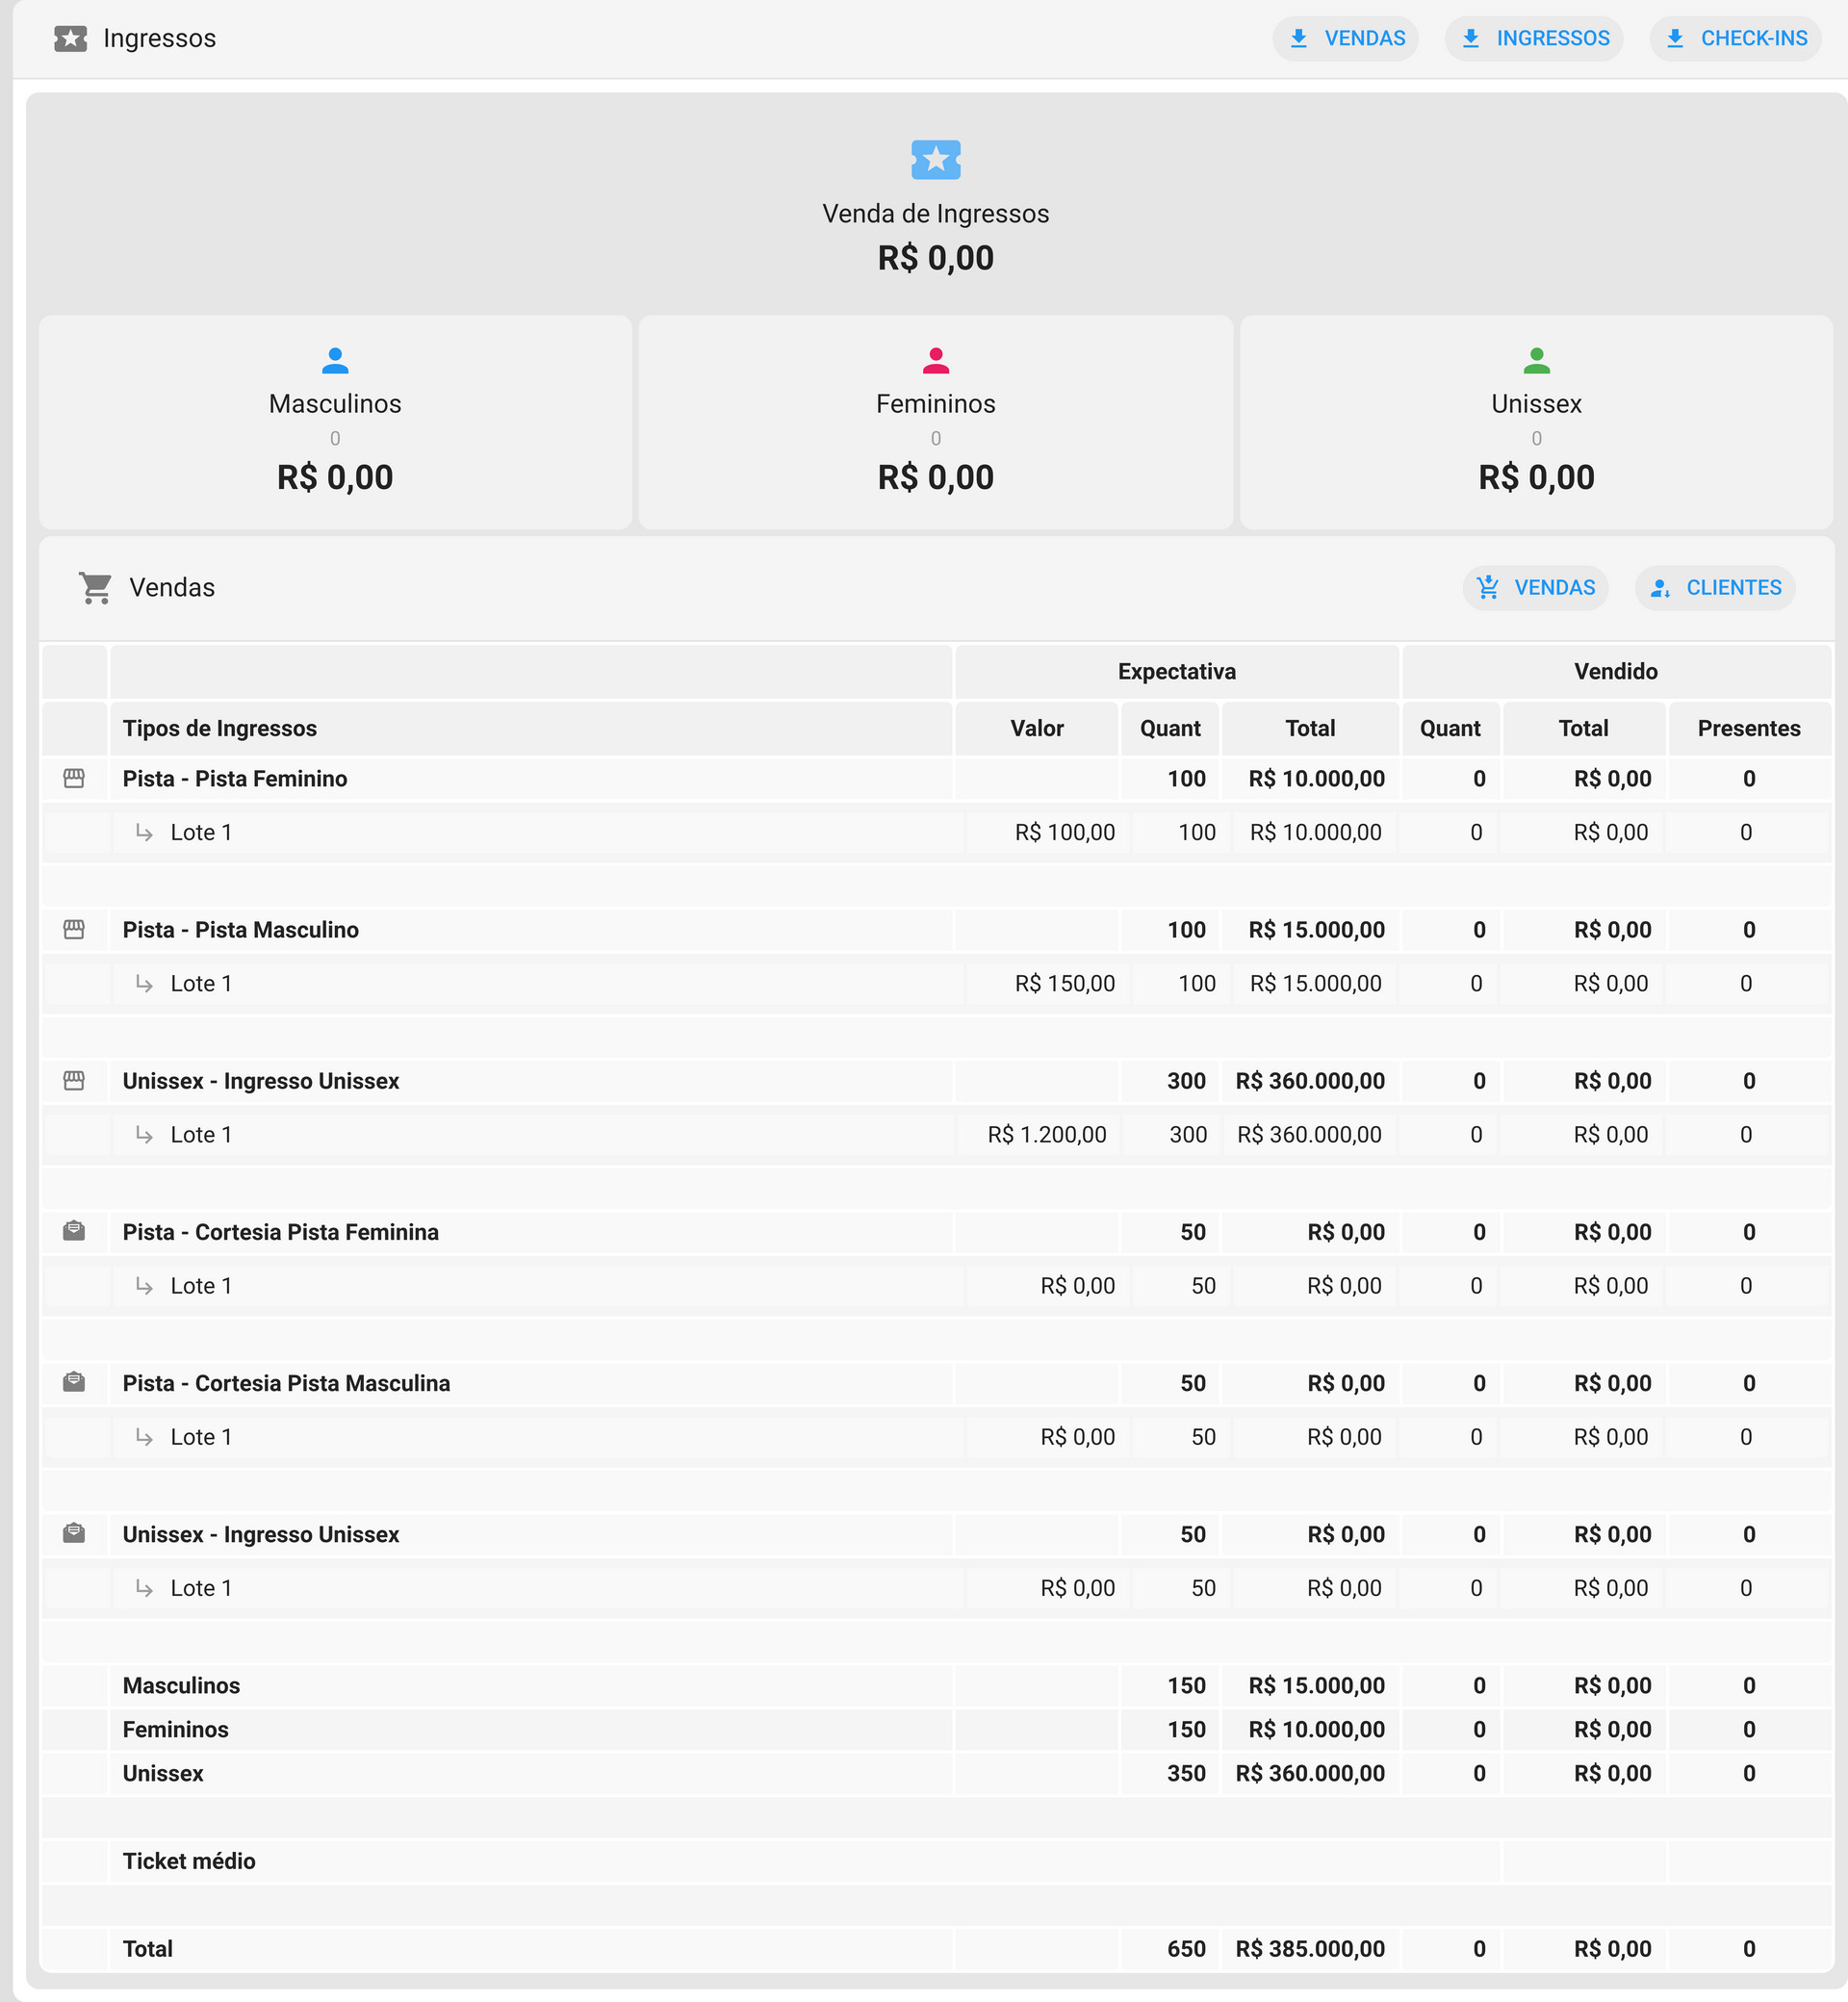Image resolution: width=1848 pixels, height=2002 pixels.
Task: Click the Expectativa group header
Action: point(1177,671)
